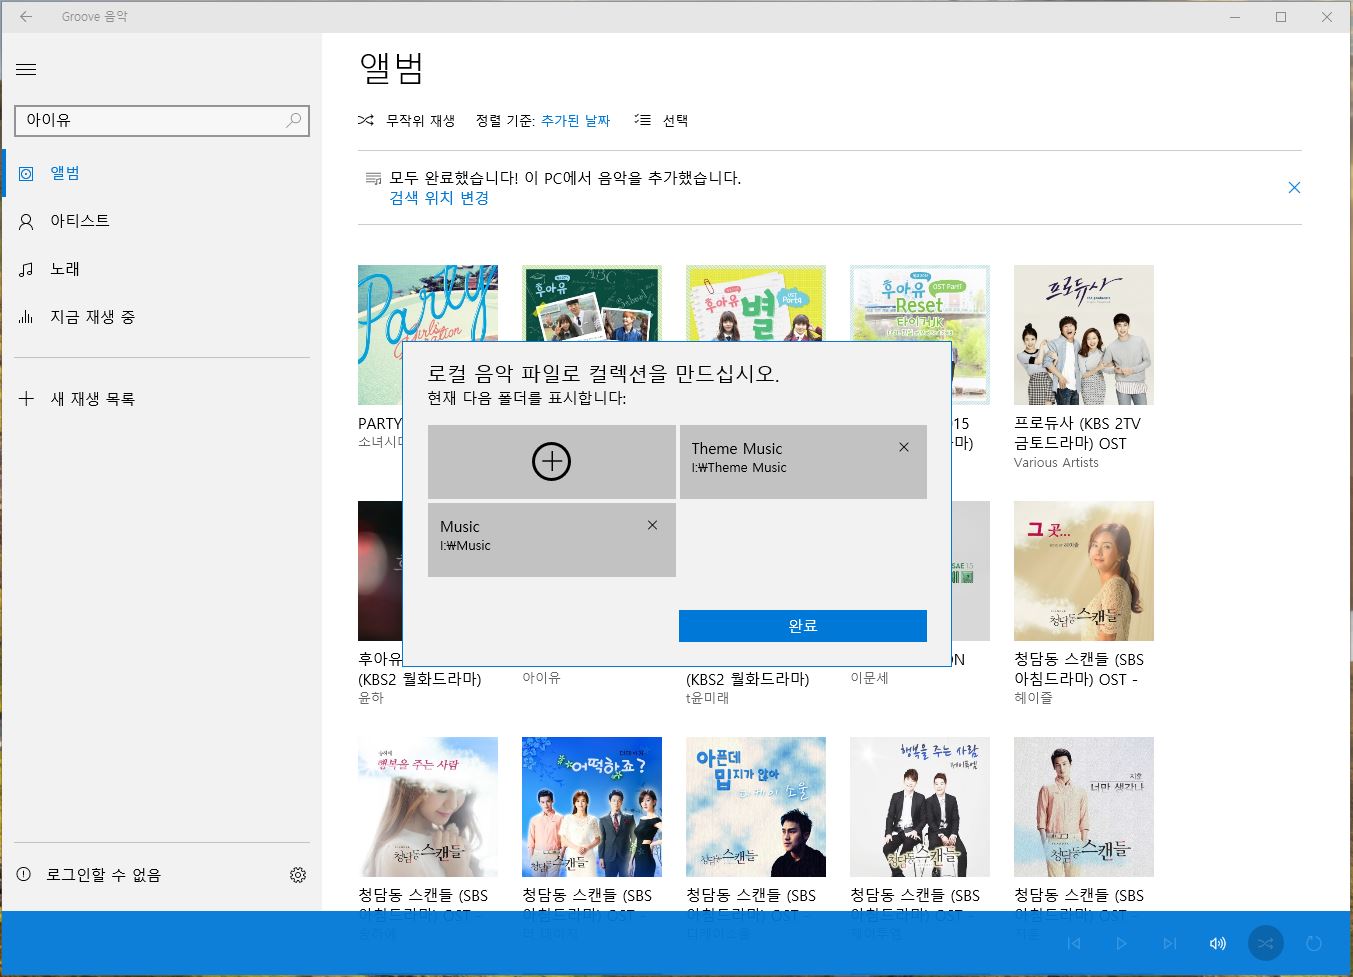The height and width of the screenshot is (977, 1353).
Task: Select the Music folder tile
Action: coord(552,540)
